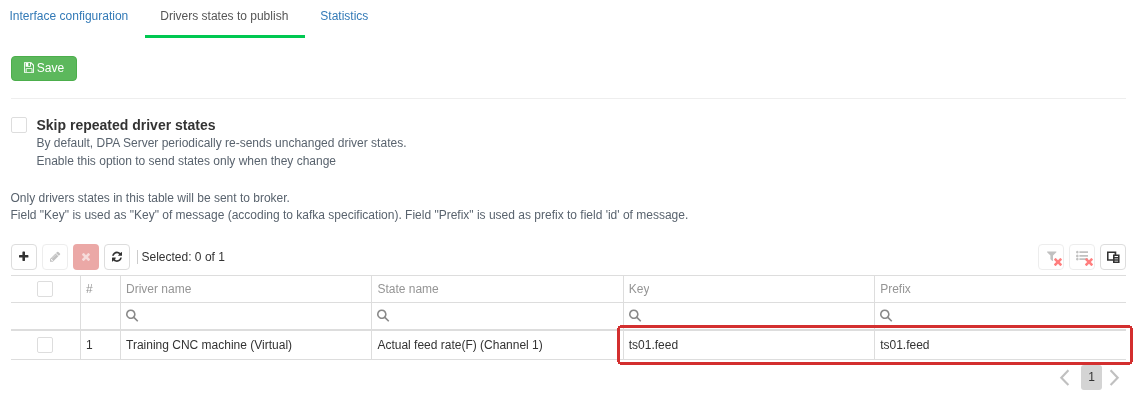Screen dimensions: 1142x402
Task: Clear filters using funnel icon
Action: coord(1051,256)
